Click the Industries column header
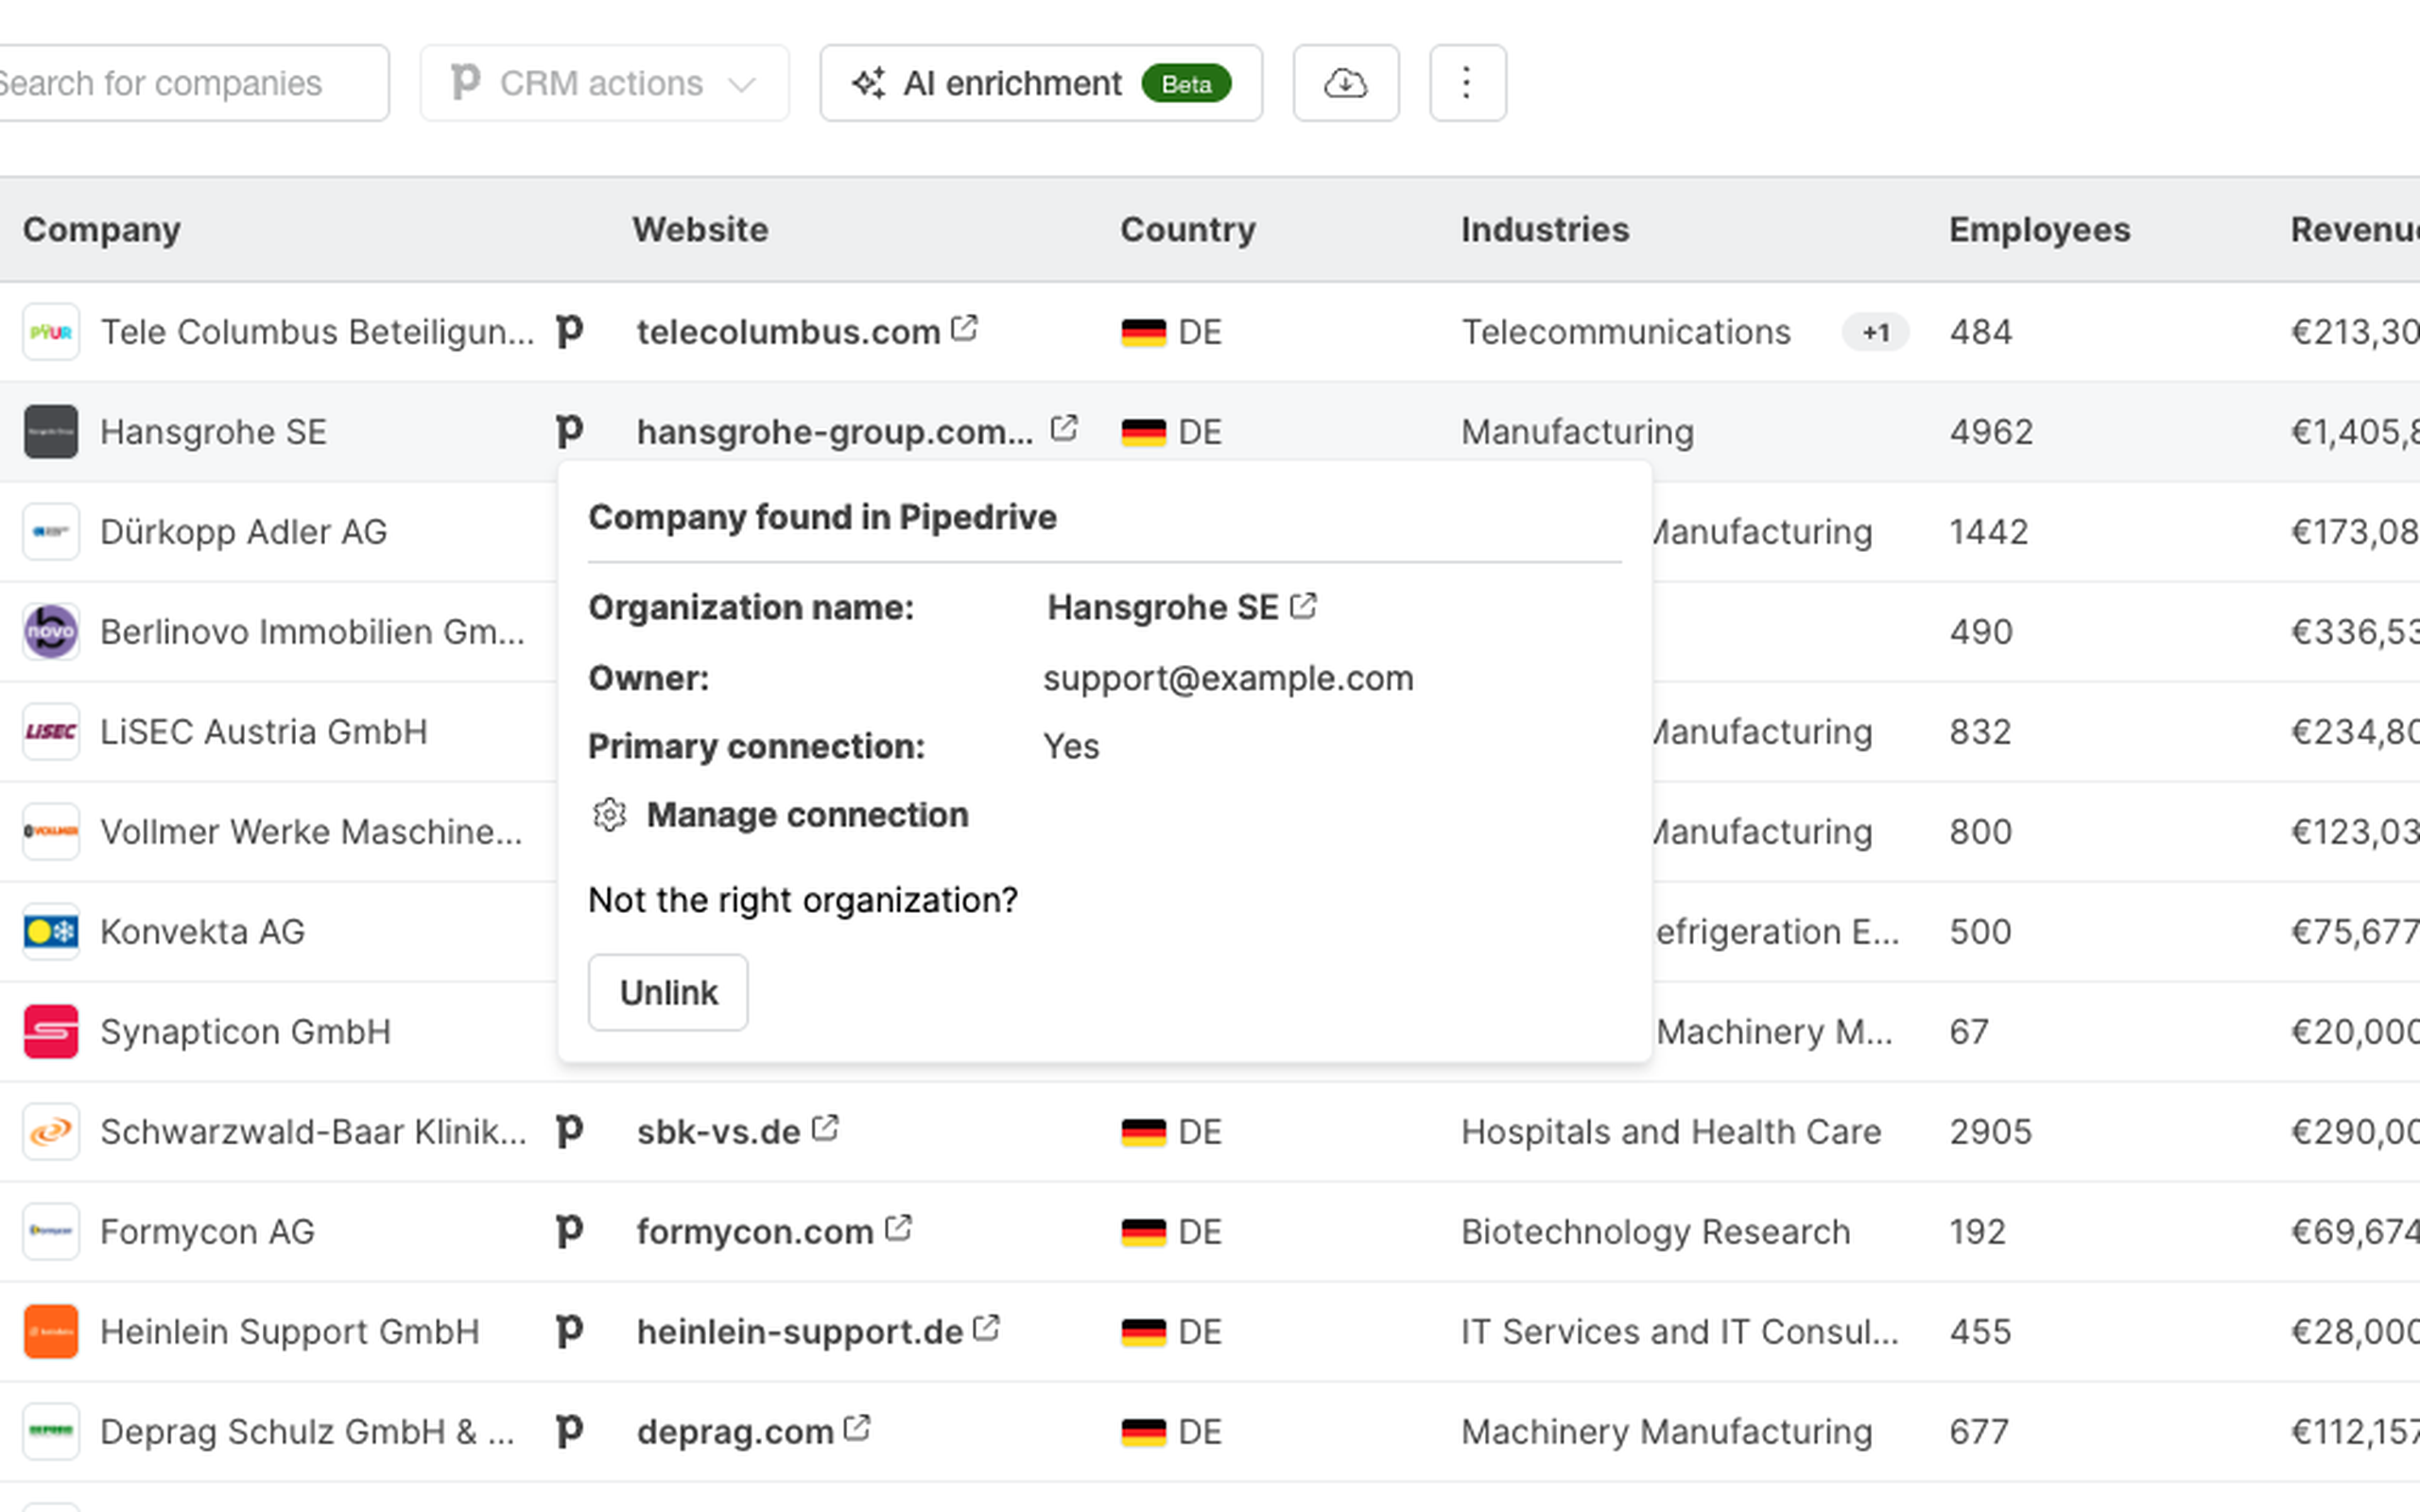2420x1512 pixels. pyautogui.click(x=1545, y=230)
